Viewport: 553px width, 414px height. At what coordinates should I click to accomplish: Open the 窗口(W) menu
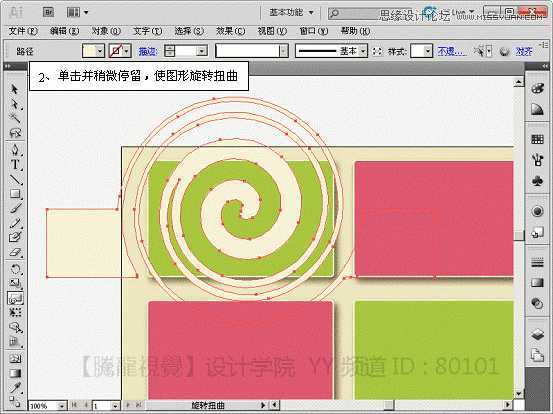point(314,31)
